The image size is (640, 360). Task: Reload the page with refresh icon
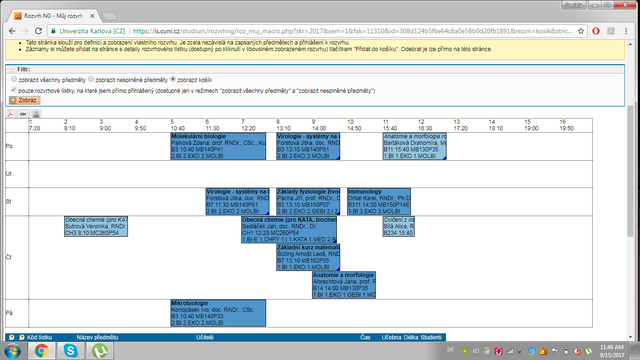pyautogui.click(x=38, y=31)
